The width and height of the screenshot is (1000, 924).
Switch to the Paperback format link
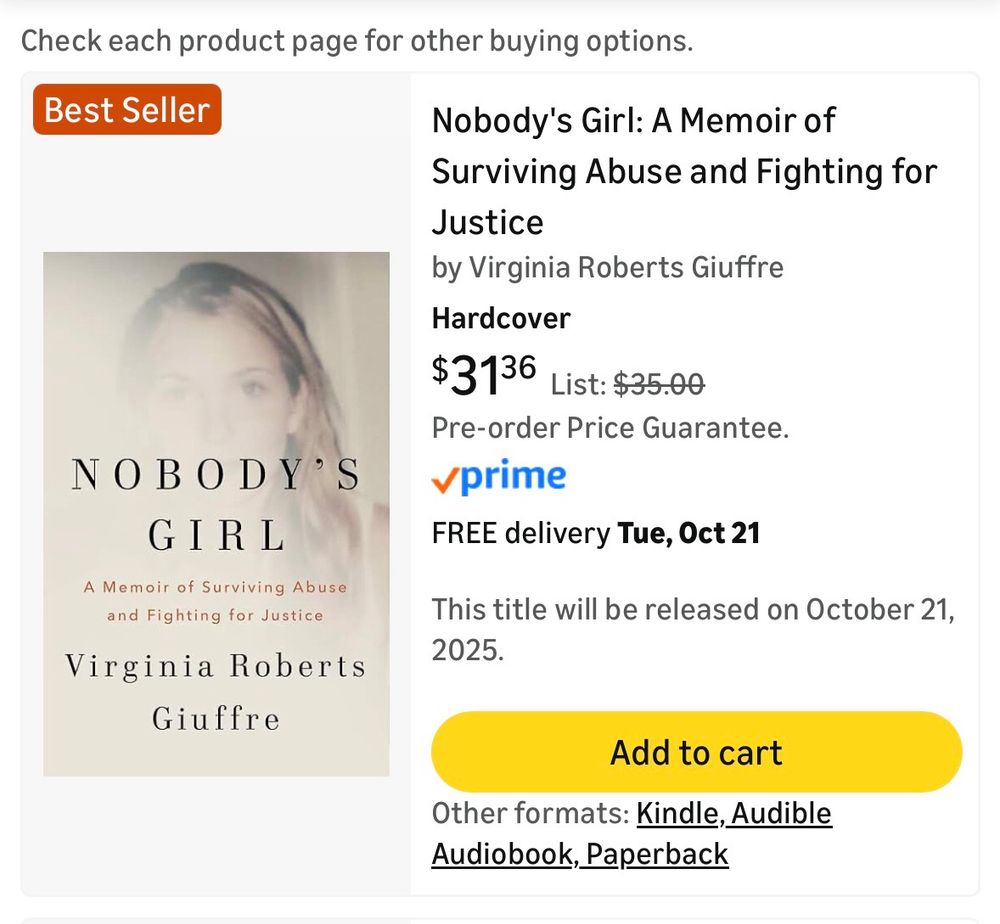[x=657, y=854]
